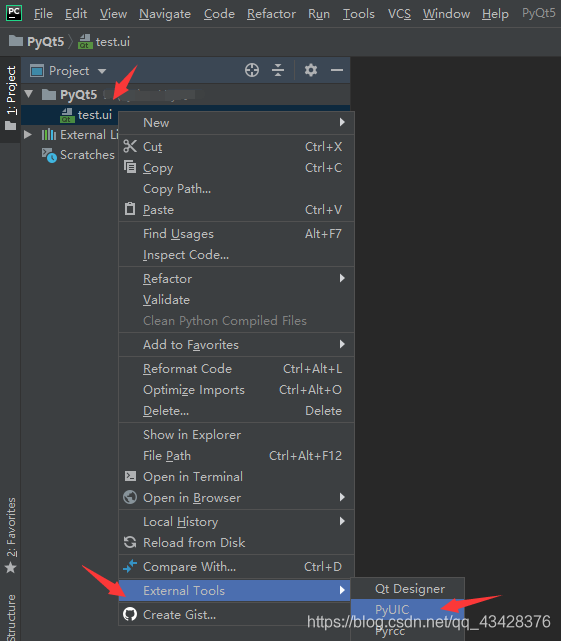Screen dimensions: 561x641
Task: Click the collapse all icon in Project panel
Action: [x=278, y=70]
